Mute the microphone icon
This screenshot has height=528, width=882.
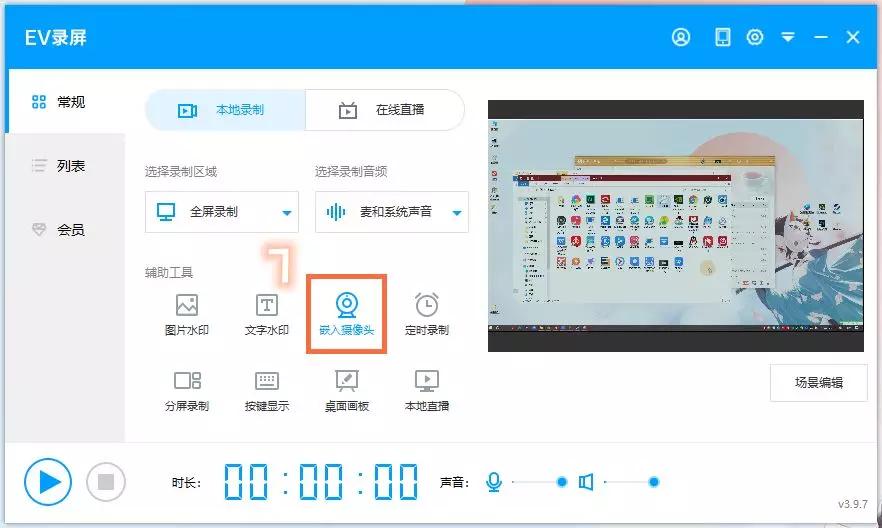[494, 482]
